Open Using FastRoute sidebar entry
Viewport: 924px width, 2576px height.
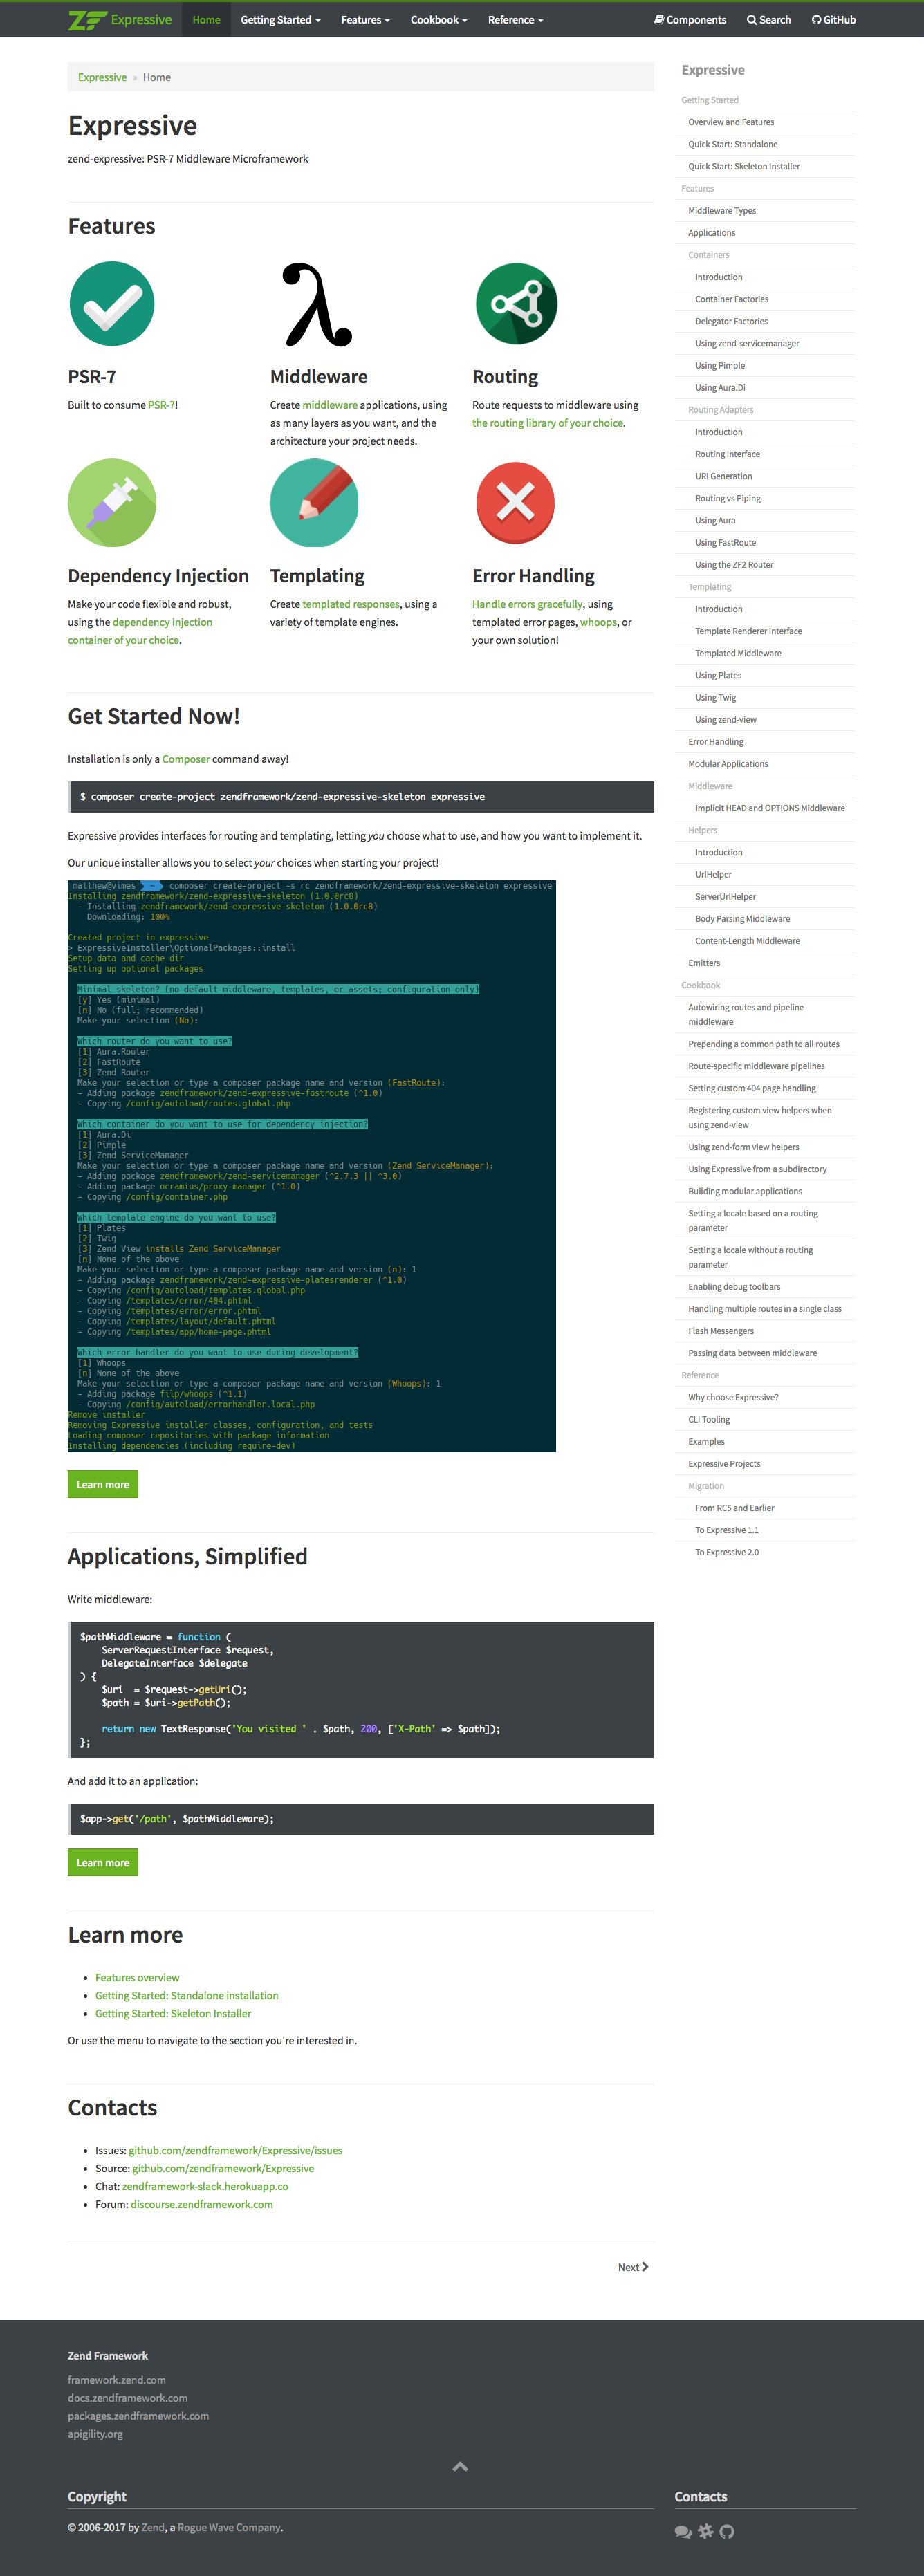pyautogui.click(x=725, y=542)
